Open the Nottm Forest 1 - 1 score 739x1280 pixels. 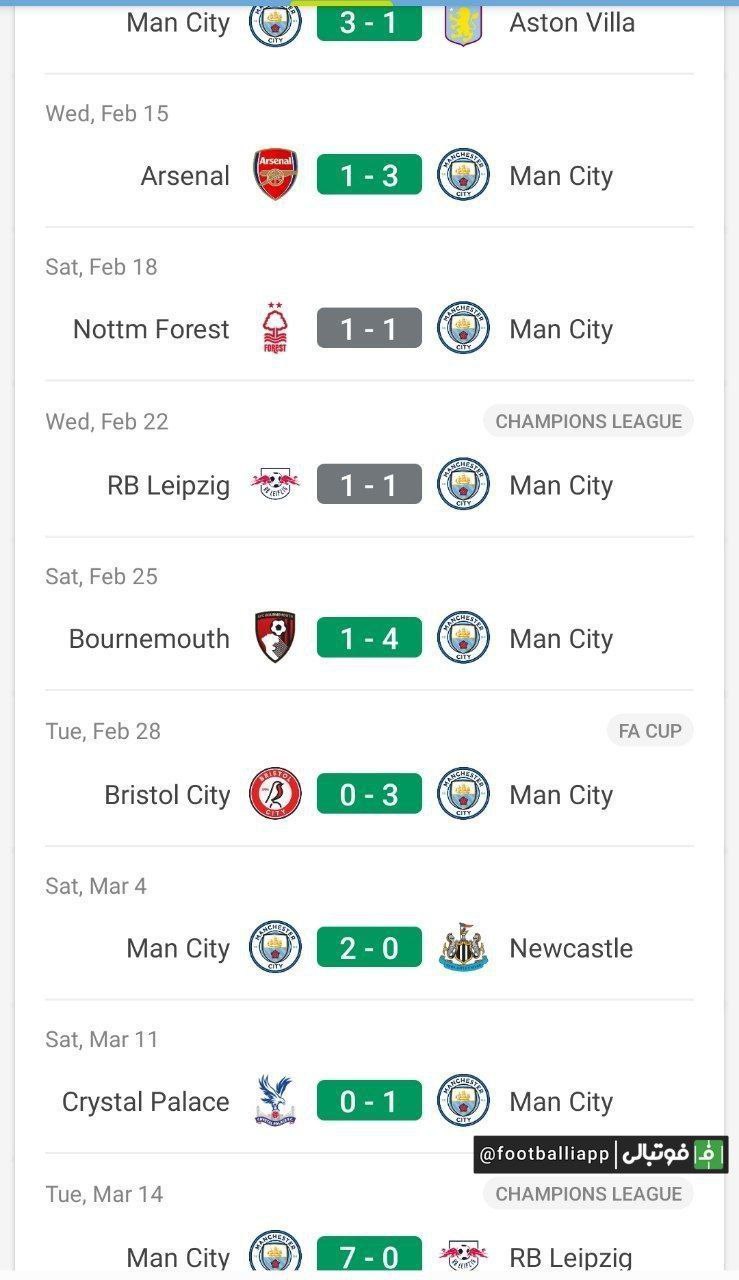(x=369, y=329)
